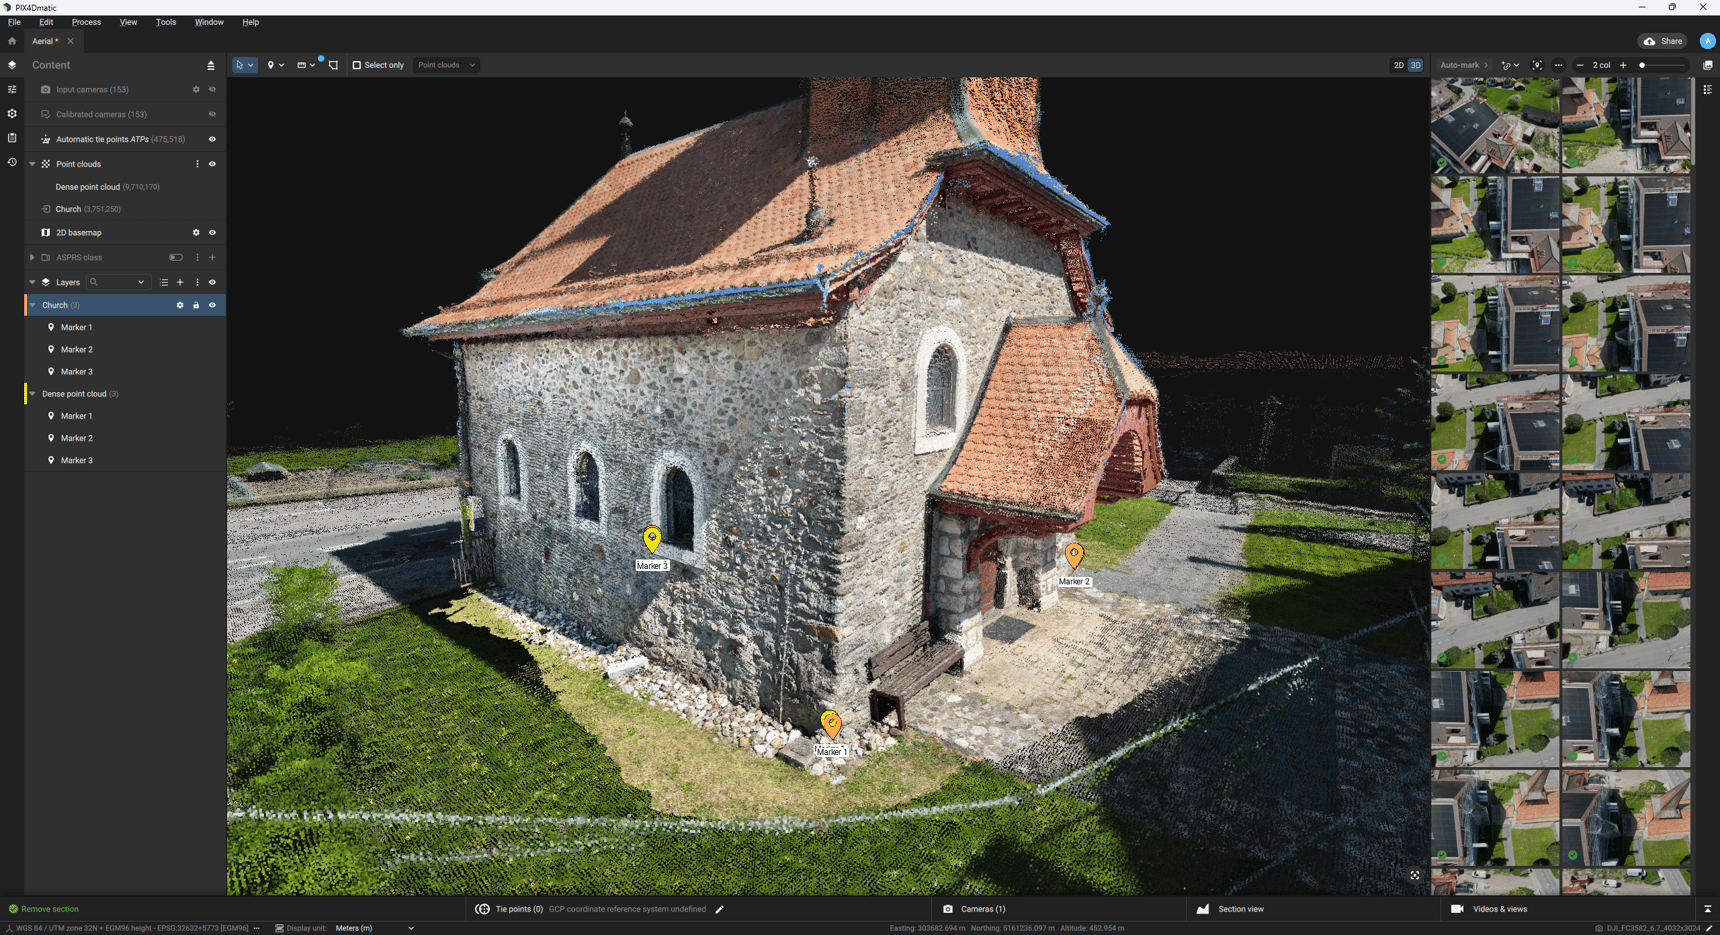Toggle Input cameras visibility

coord(212,89)
